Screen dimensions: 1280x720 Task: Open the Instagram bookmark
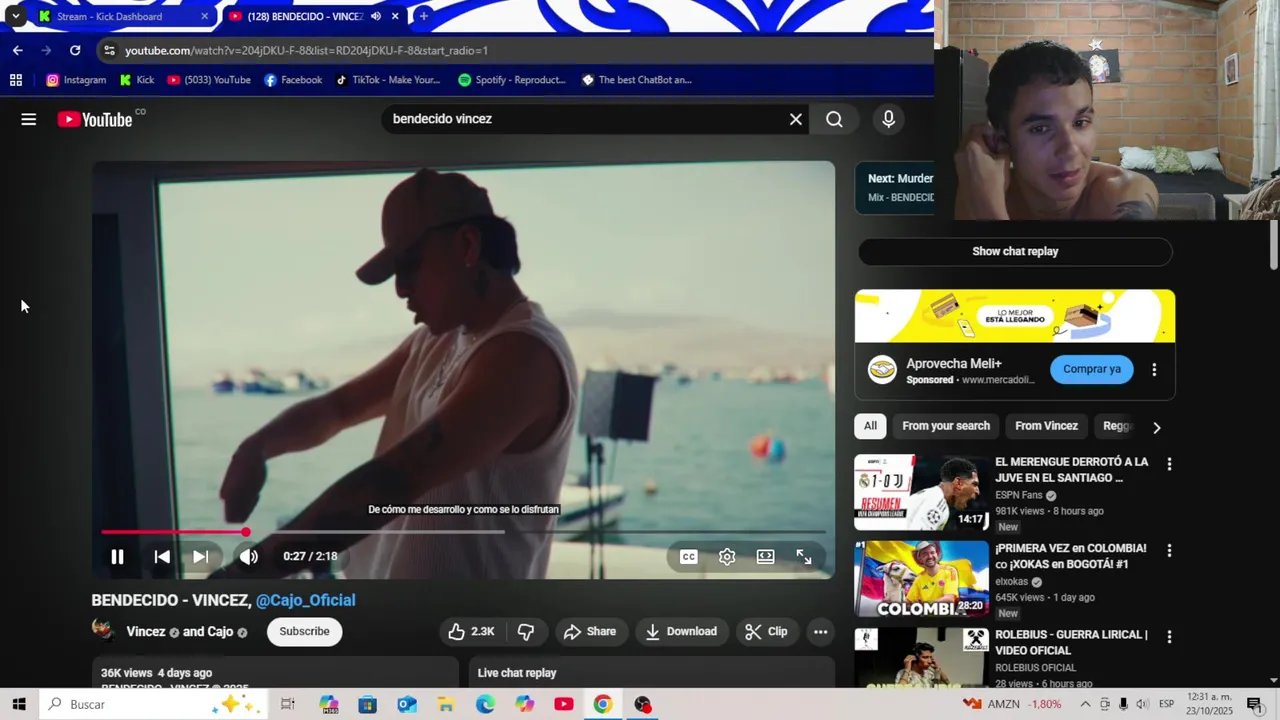click(x=76, y=80)
